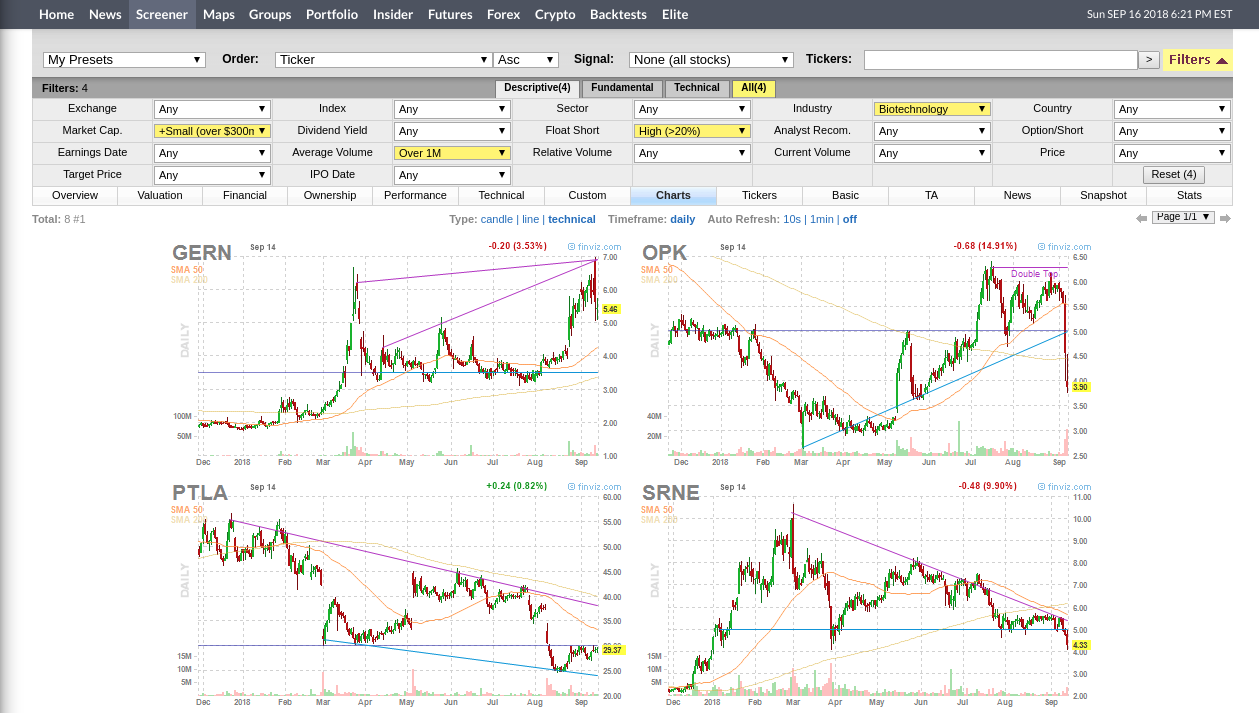Open Forex in the top navigation
1259x713 pixels.
(x=504, y=14)
